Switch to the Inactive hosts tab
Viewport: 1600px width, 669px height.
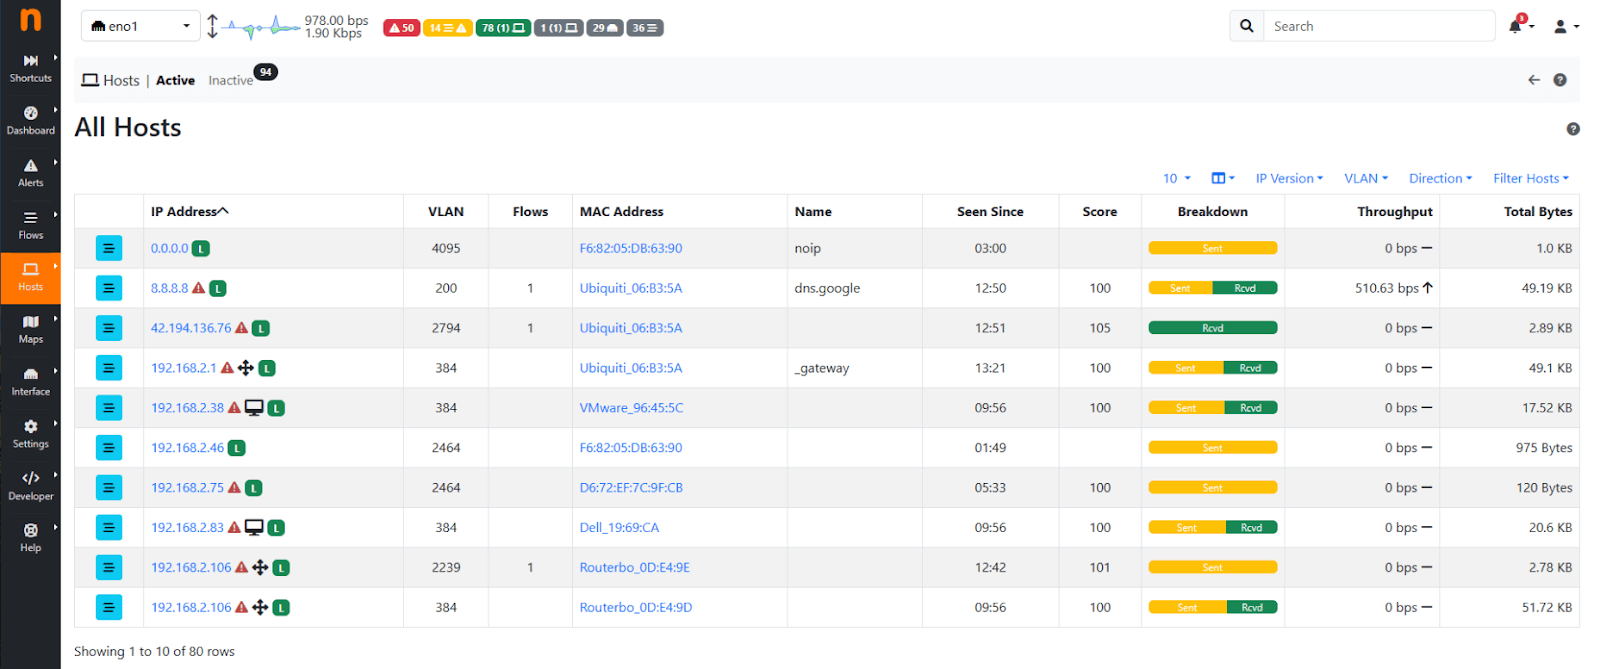[230, 81]
